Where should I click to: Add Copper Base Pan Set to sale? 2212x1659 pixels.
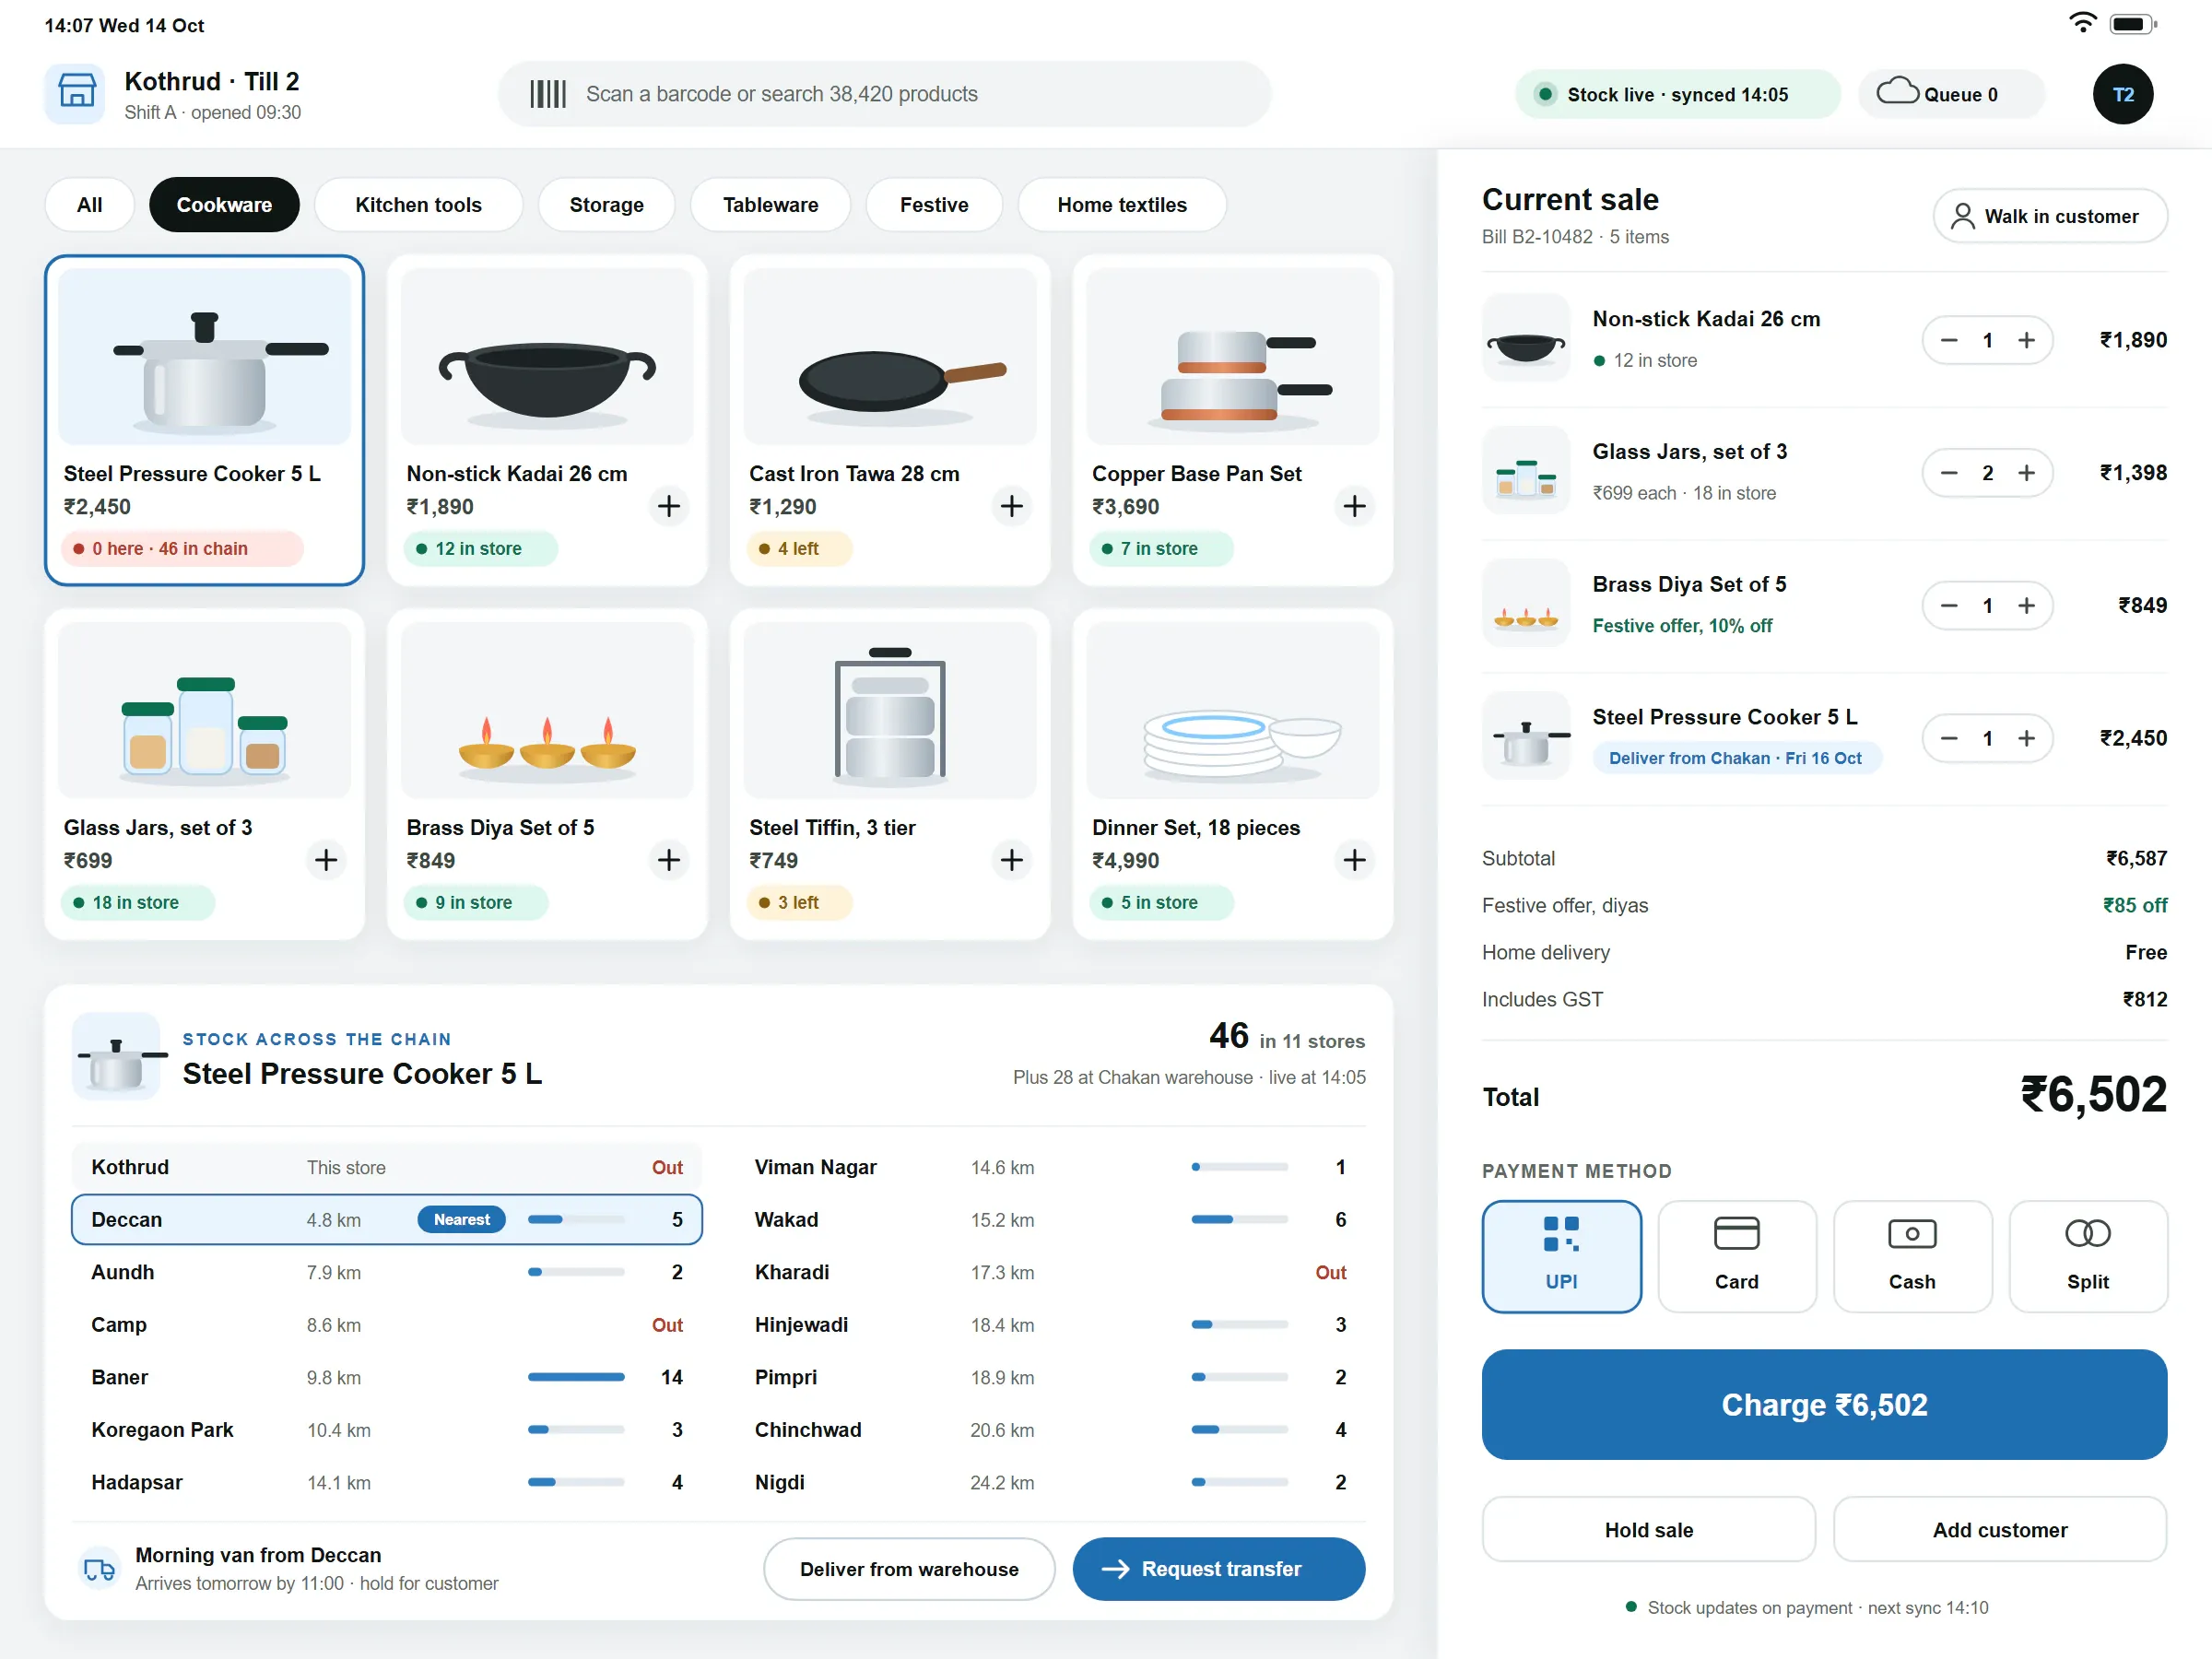1354,506
